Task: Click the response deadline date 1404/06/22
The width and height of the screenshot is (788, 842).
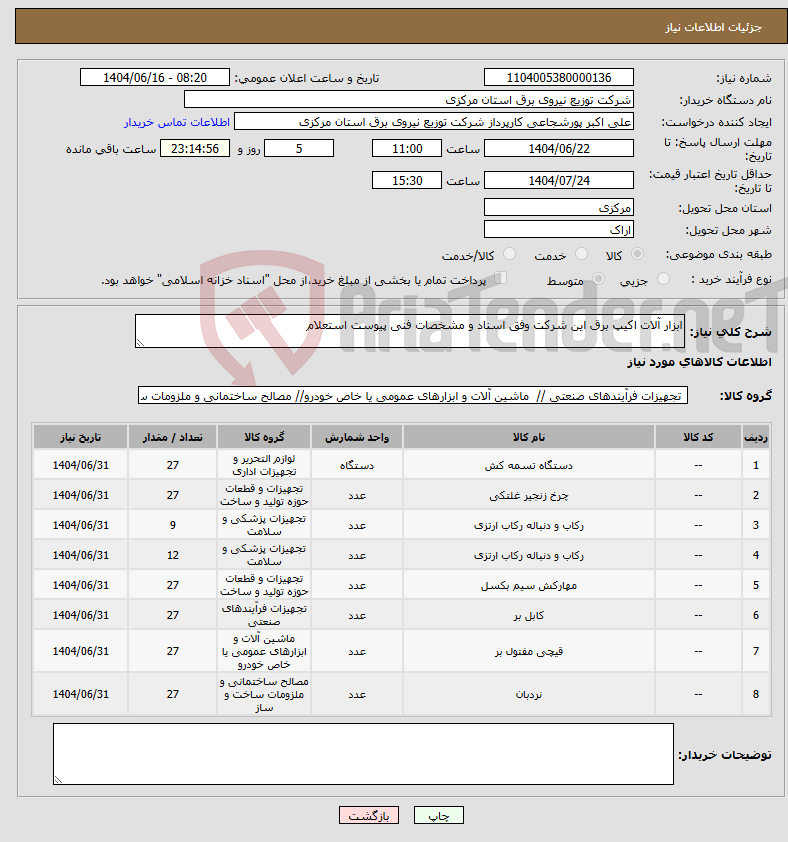Action: click(559, 149)
